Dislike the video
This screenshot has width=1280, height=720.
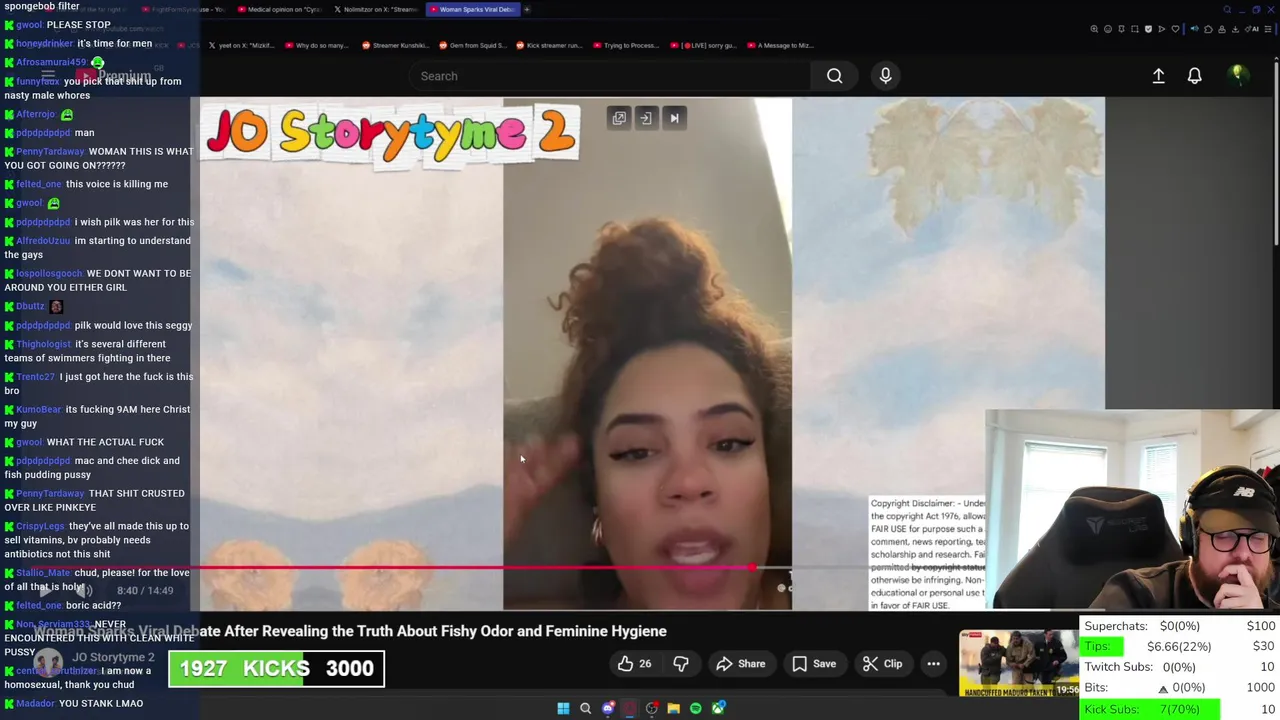point(681,664)
